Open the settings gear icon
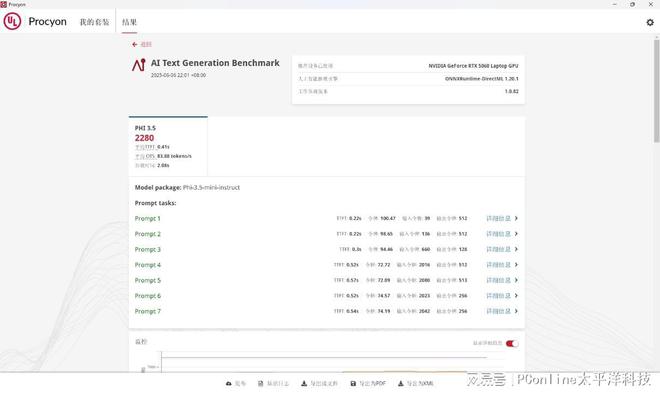Screen dimensions: 660x394 650,22
